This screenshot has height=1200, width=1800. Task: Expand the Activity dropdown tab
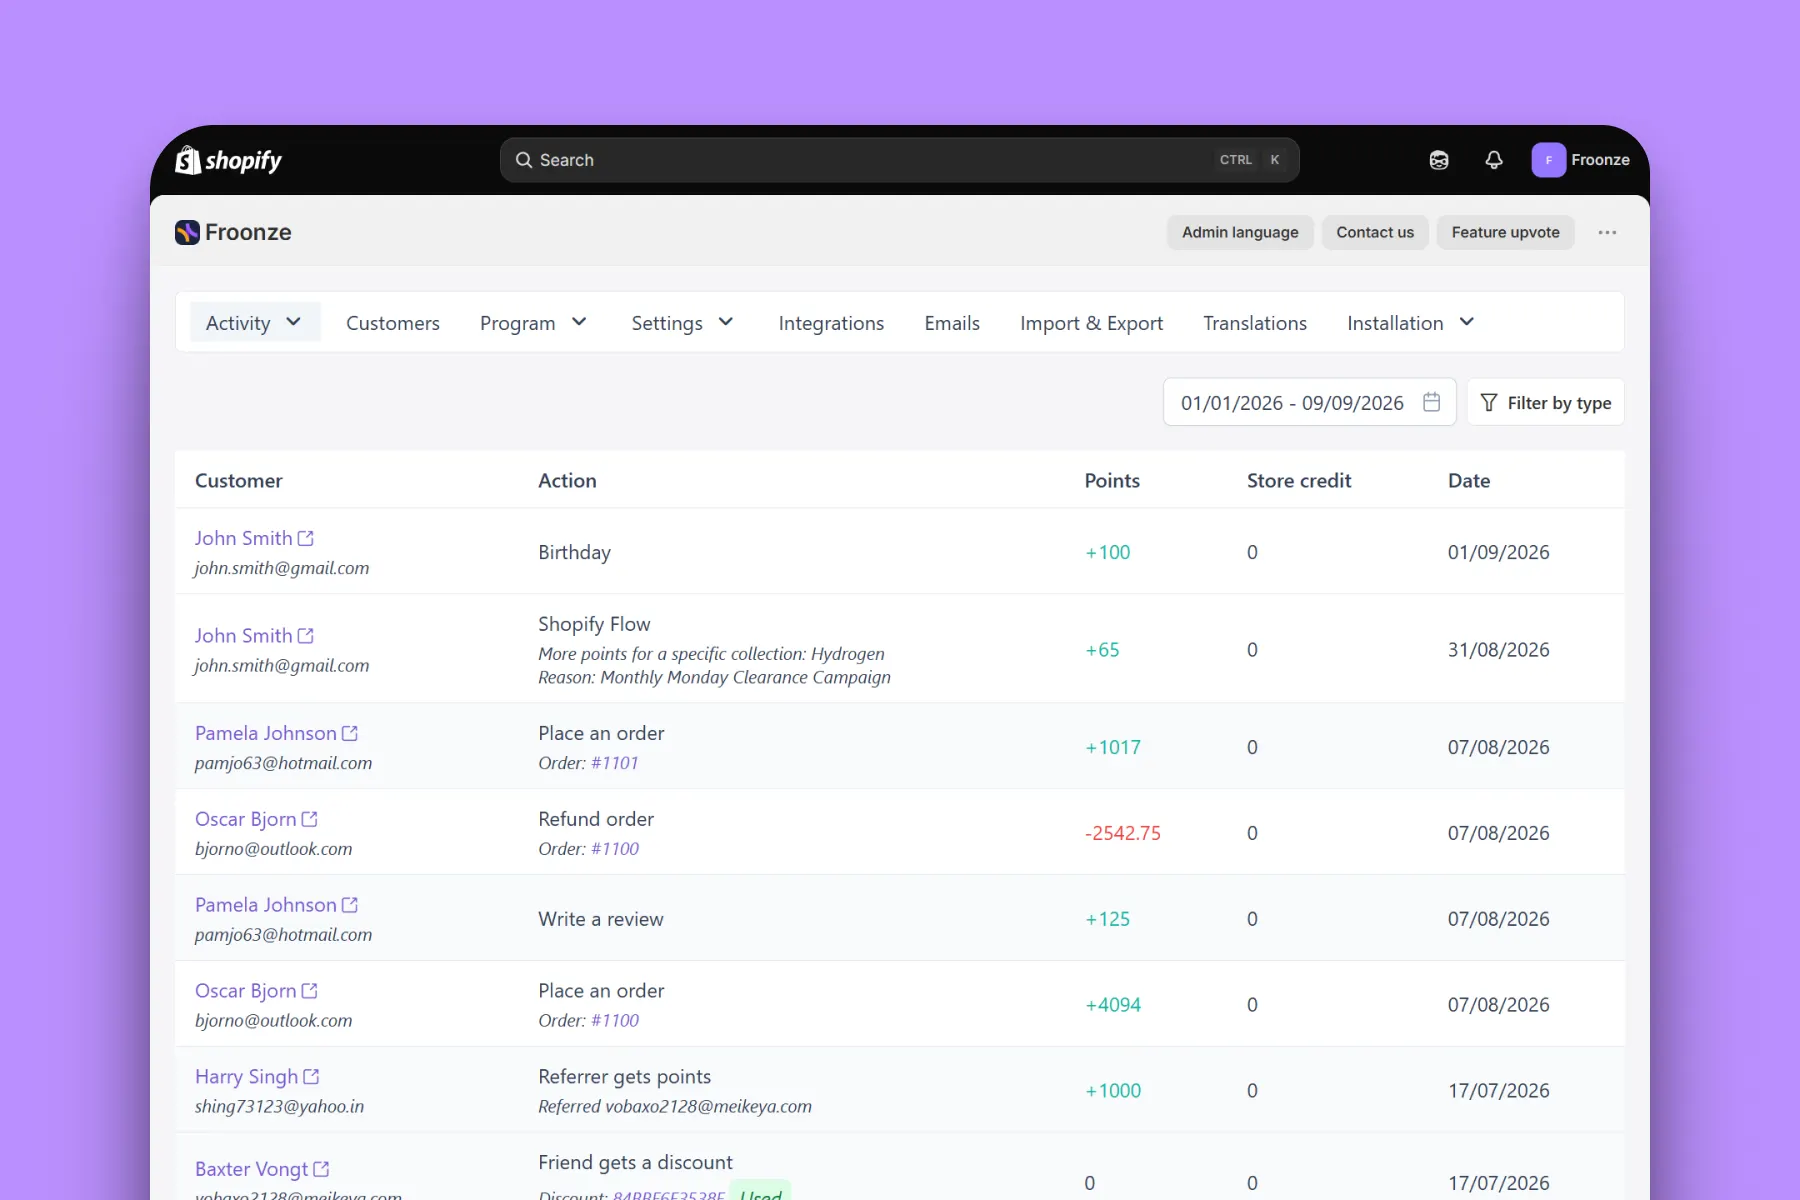[255, 322]
